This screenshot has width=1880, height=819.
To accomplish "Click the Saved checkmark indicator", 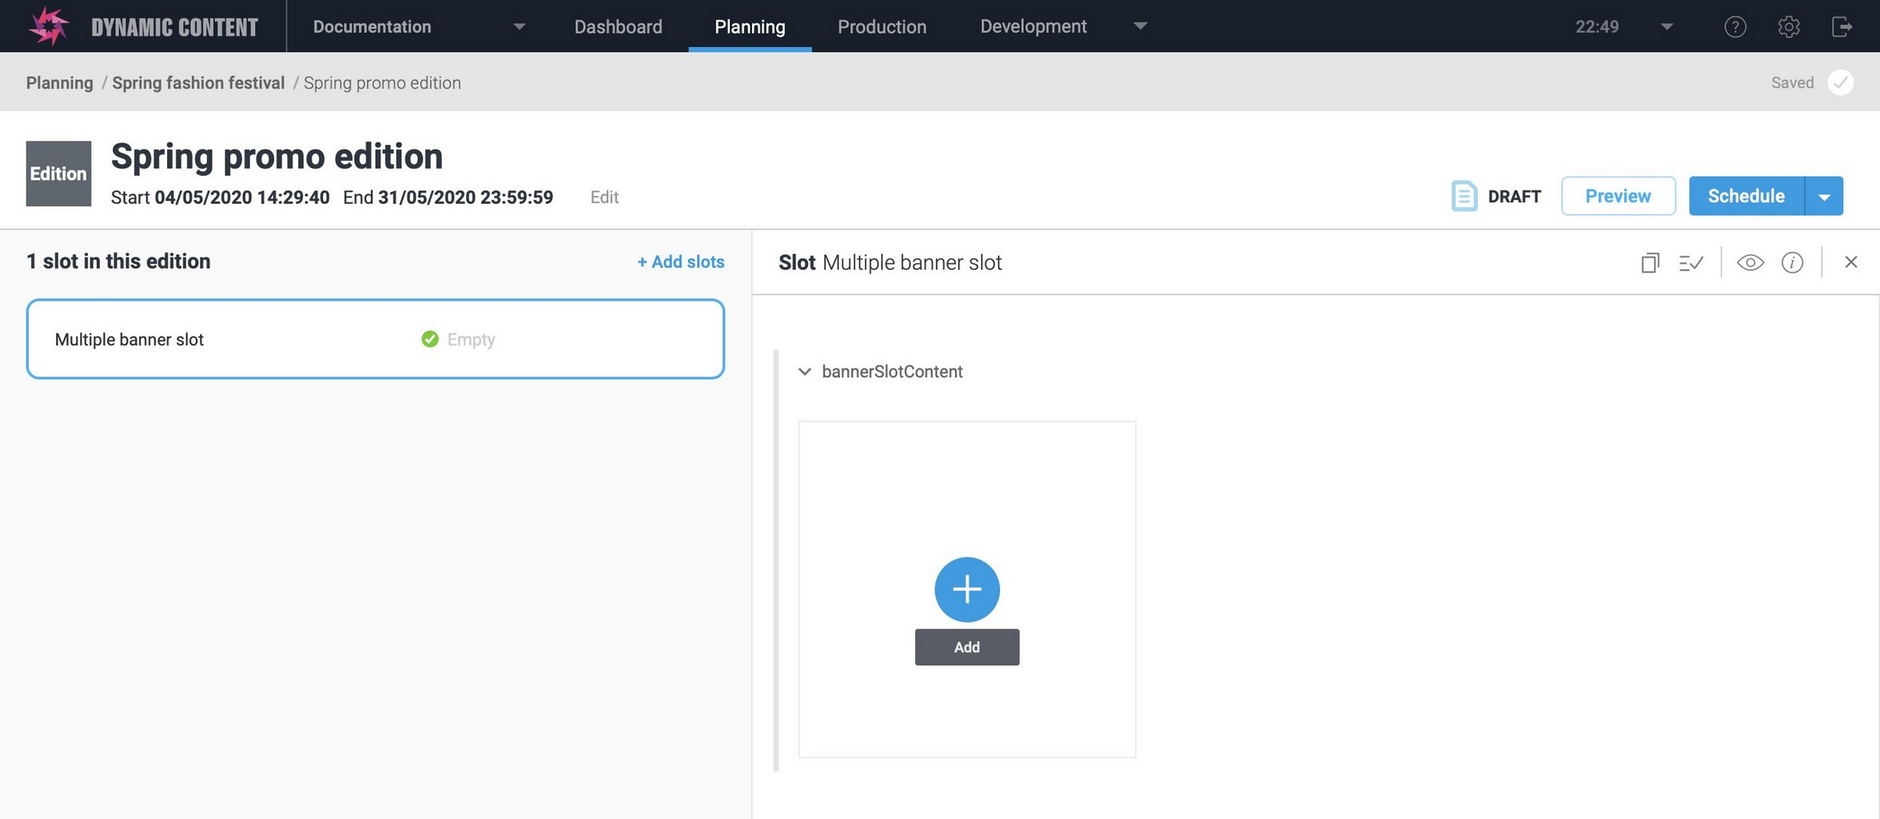I will (1840, 83).
